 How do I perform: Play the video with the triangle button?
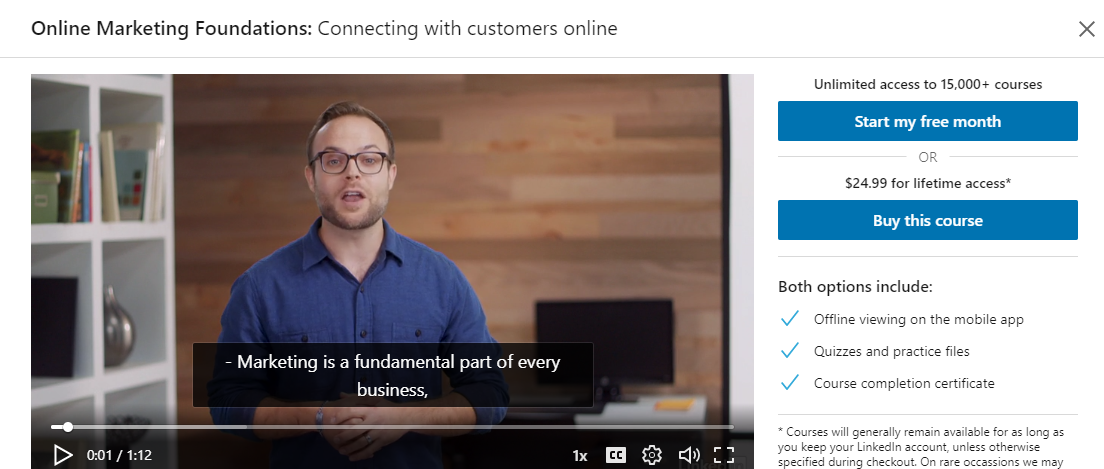coord(63,455)
